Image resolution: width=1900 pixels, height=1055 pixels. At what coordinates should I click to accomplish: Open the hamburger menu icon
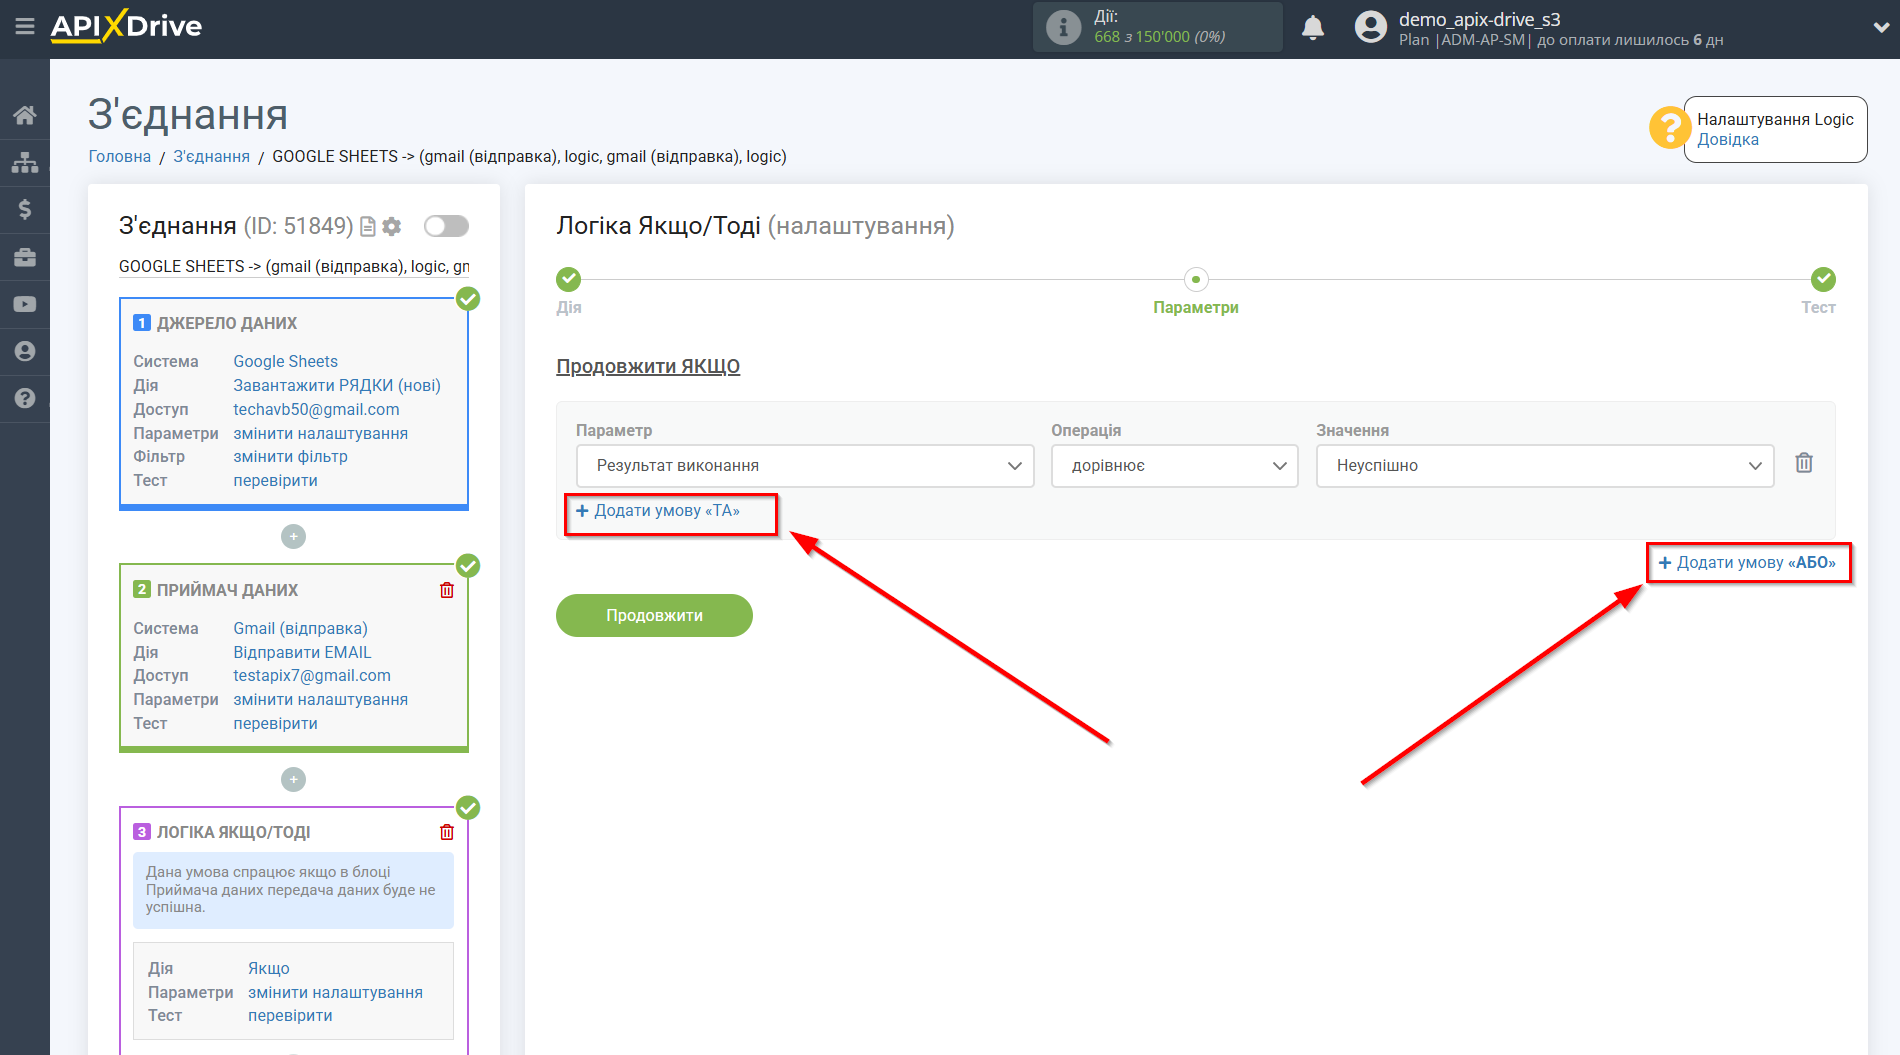point(25,27)
